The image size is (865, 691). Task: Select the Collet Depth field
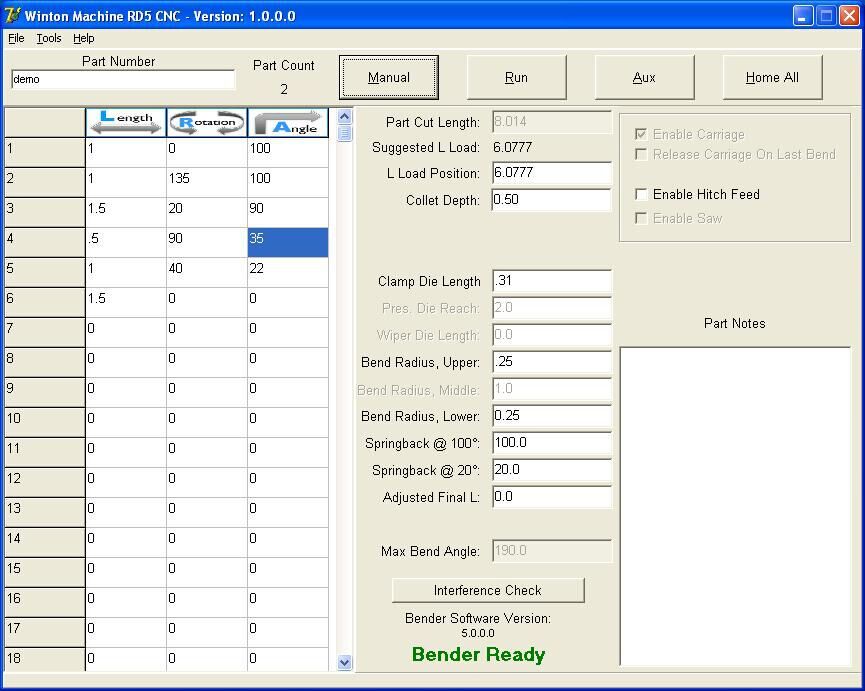[x=552, y=200]
